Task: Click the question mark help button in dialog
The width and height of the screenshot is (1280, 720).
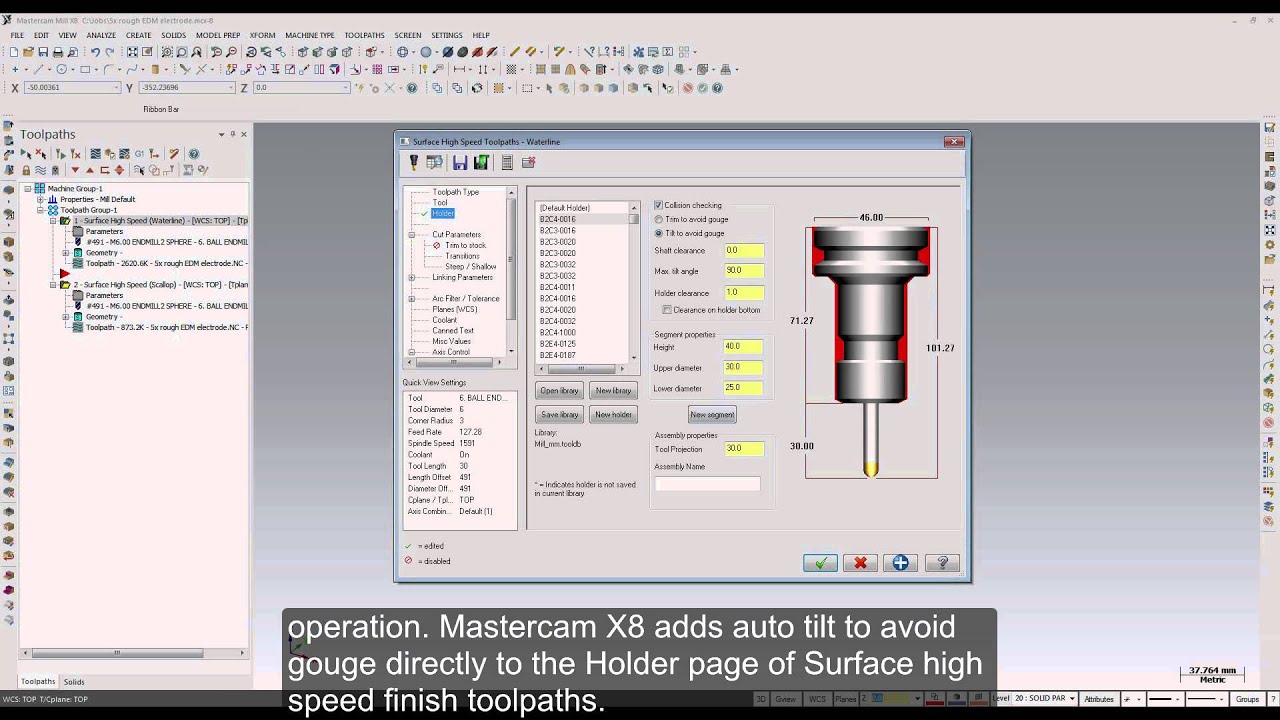Action: (942, 563)
